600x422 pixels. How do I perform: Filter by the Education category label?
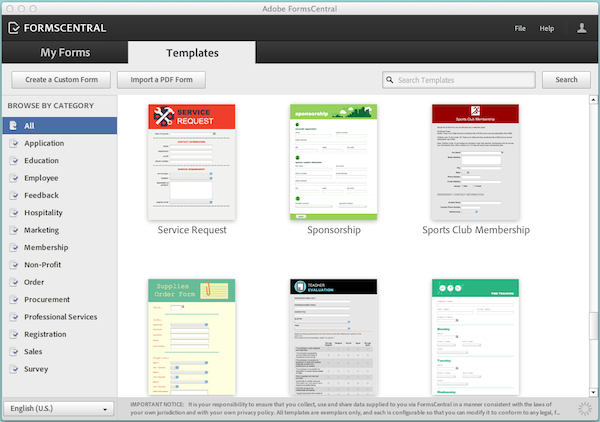pos(41,161)
